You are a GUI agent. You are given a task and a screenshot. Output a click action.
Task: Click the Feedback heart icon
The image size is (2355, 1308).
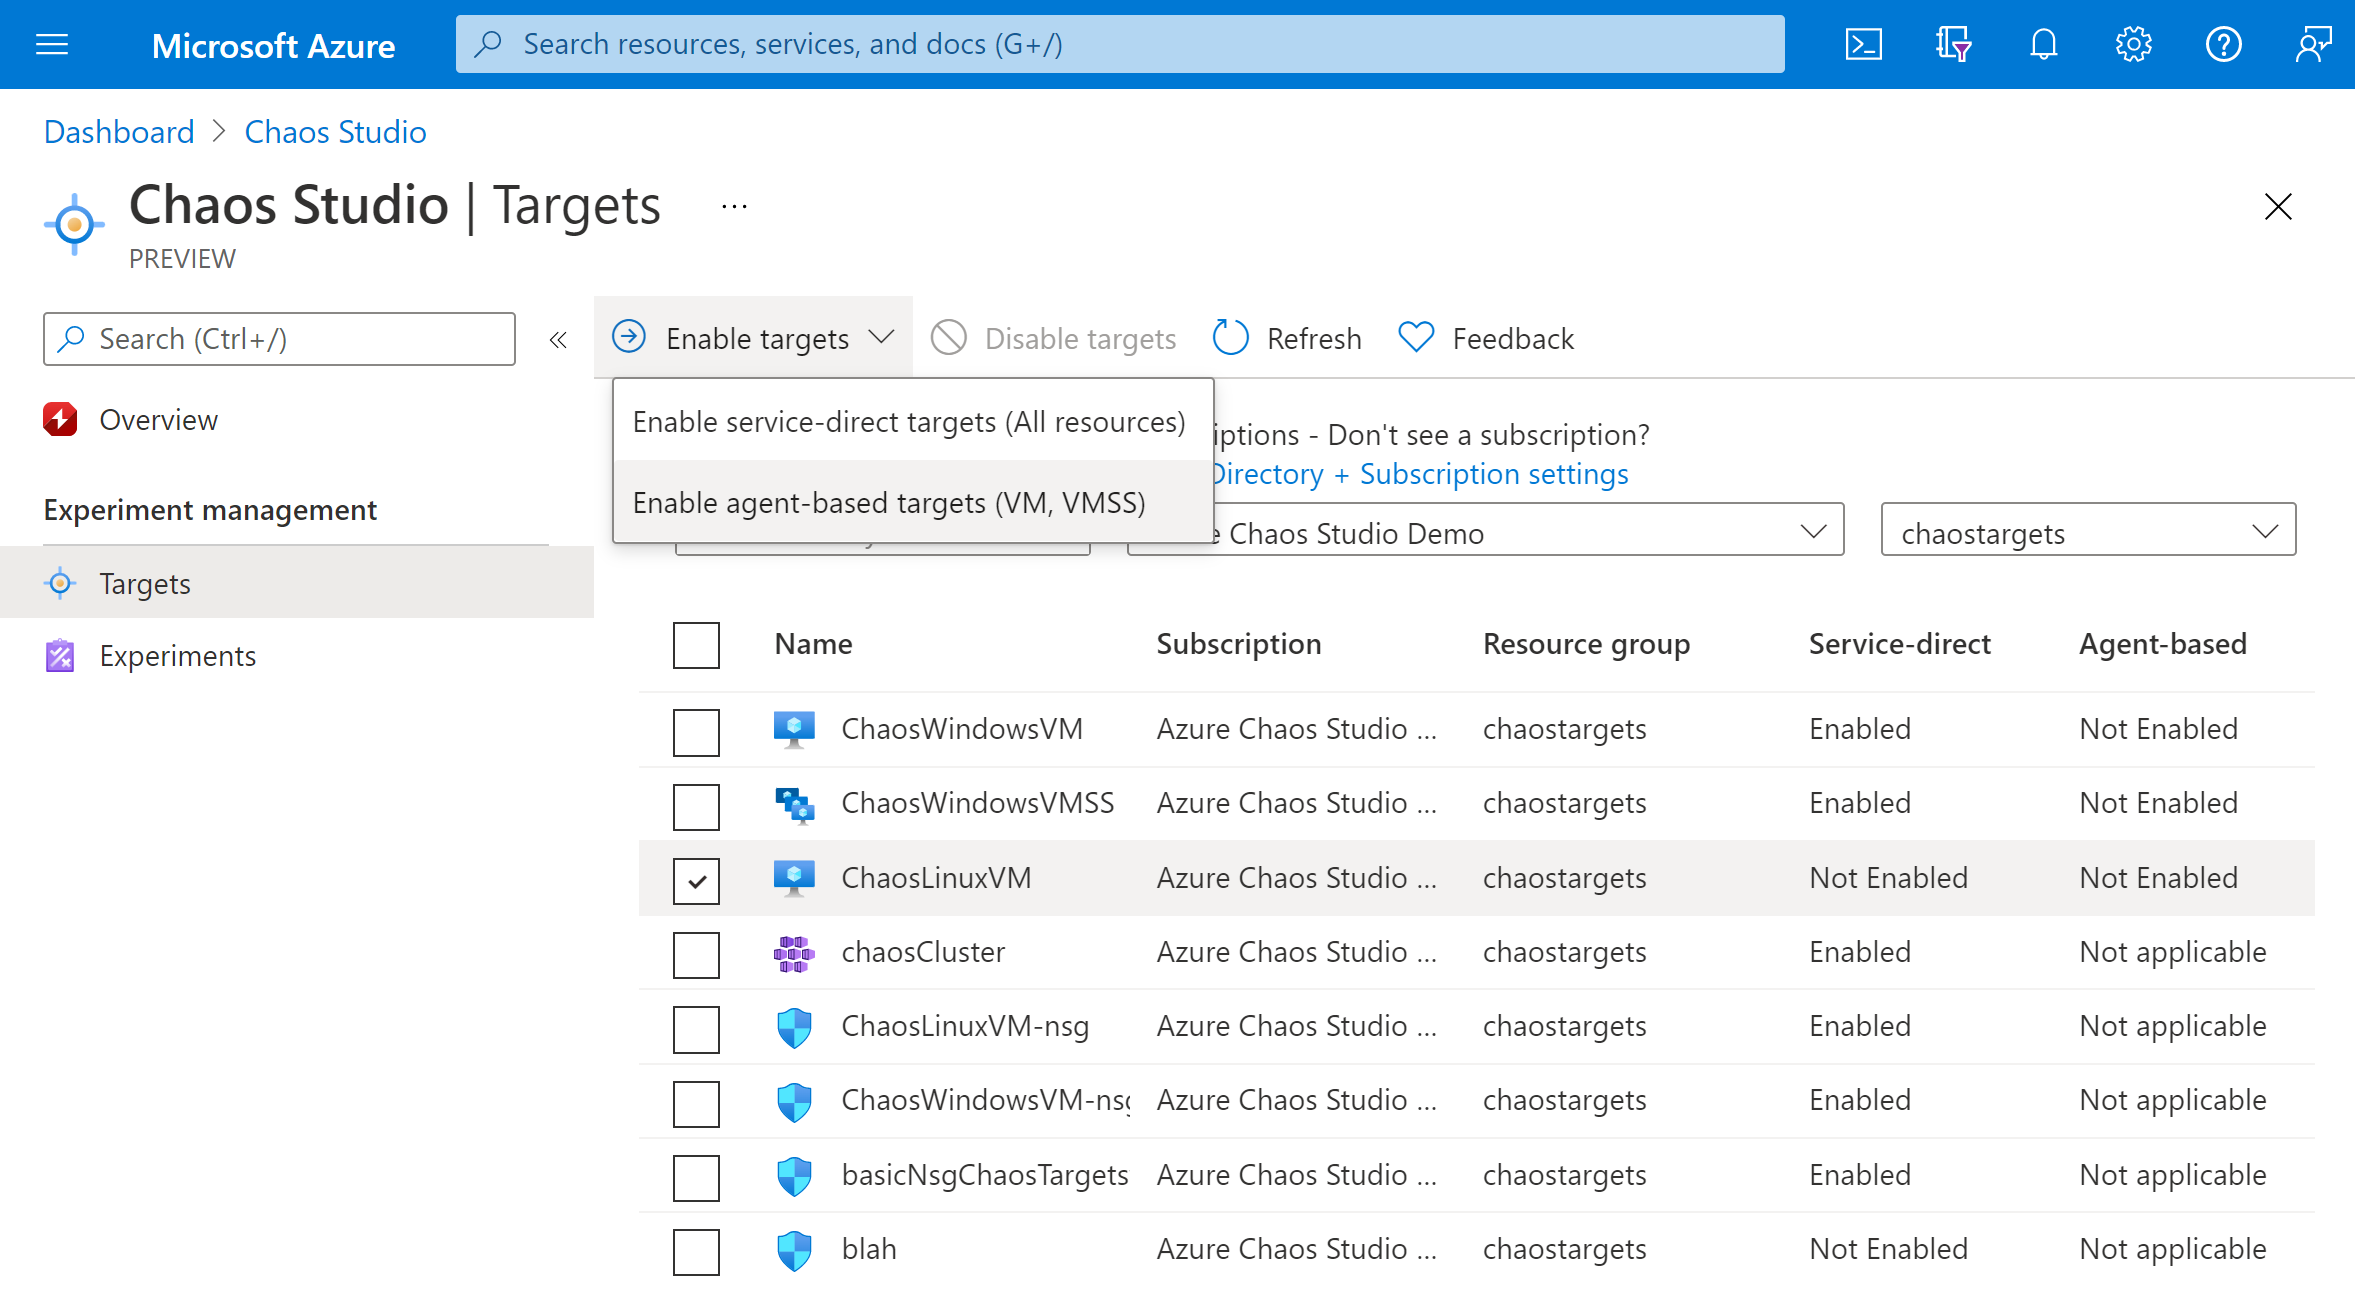click(1416, 338)
